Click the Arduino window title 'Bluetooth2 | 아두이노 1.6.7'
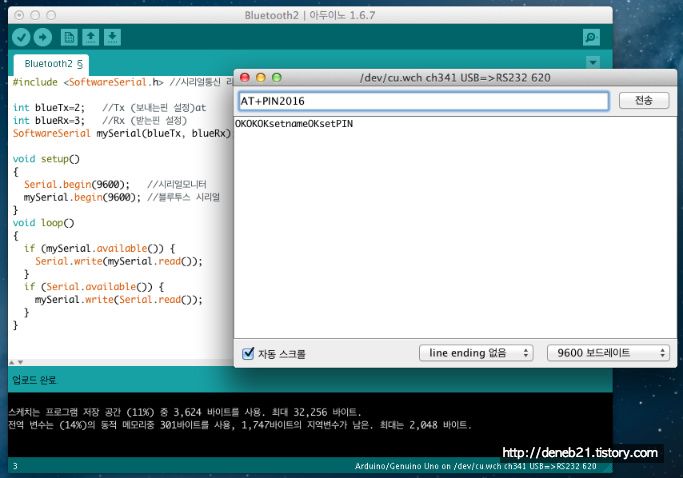Screen dimensions: 683x478 pos(310,15)
